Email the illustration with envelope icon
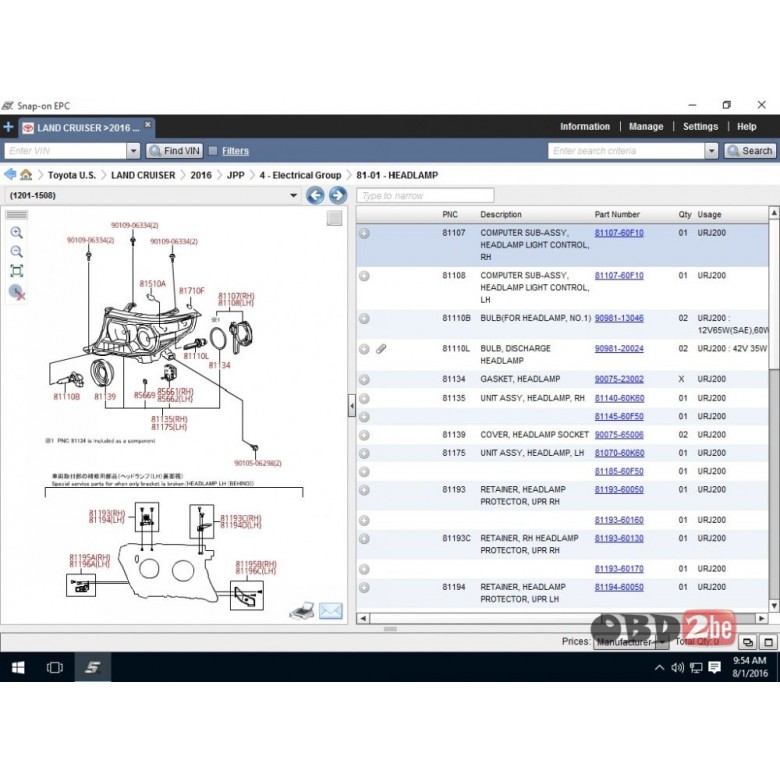Viewport: 780px width, 780px height. (x=330, y=610)
